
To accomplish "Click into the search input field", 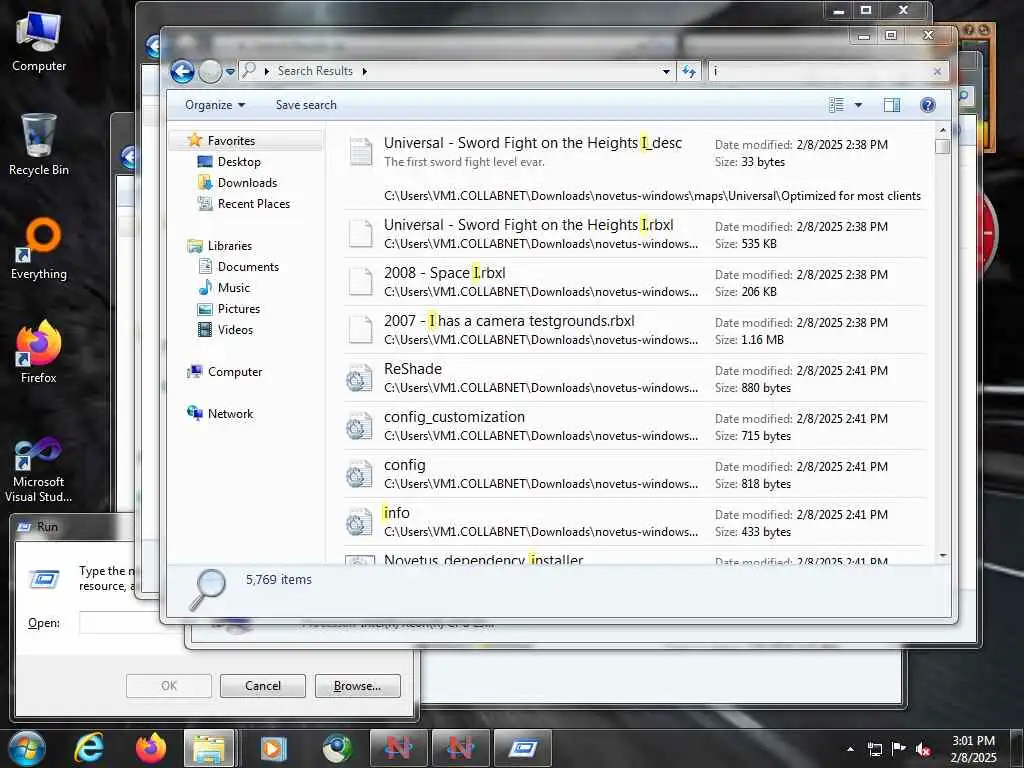I will click(820, 71).
